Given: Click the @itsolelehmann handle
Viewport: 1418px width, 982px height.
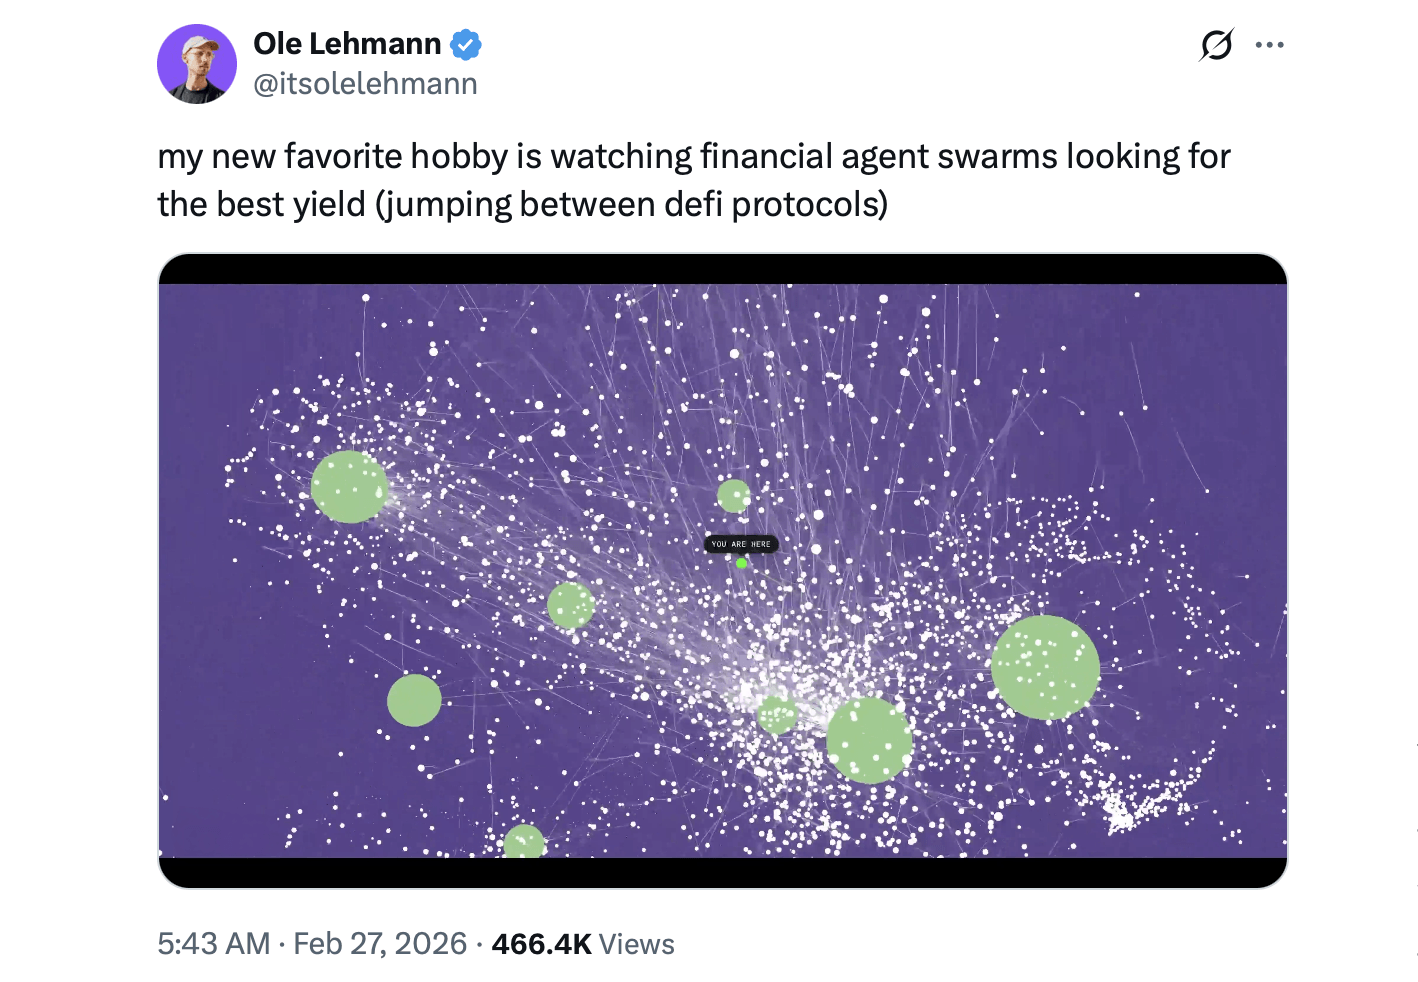Looking at the screenshot, I should pyautogui.click(x=365, y=84).
